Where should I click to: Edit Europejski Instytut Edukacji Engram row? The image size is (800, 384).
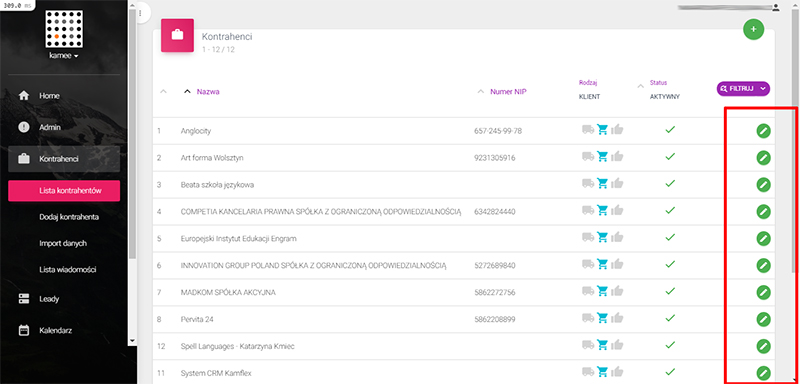click(x=763, y=239)
